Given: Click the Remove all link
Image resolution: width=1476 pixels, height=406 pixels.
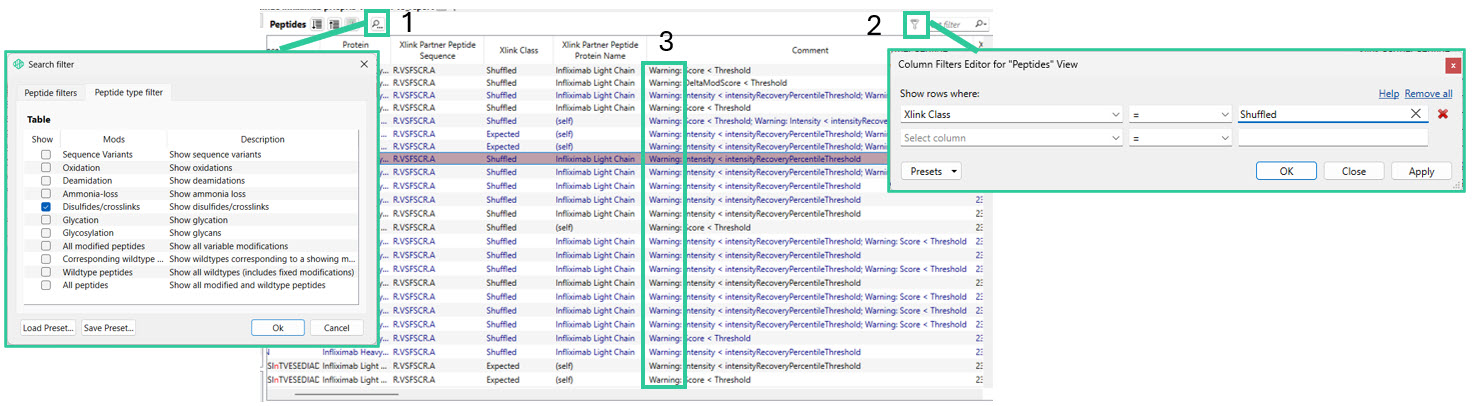Looking at the screenshot, I should point(1428,94).
